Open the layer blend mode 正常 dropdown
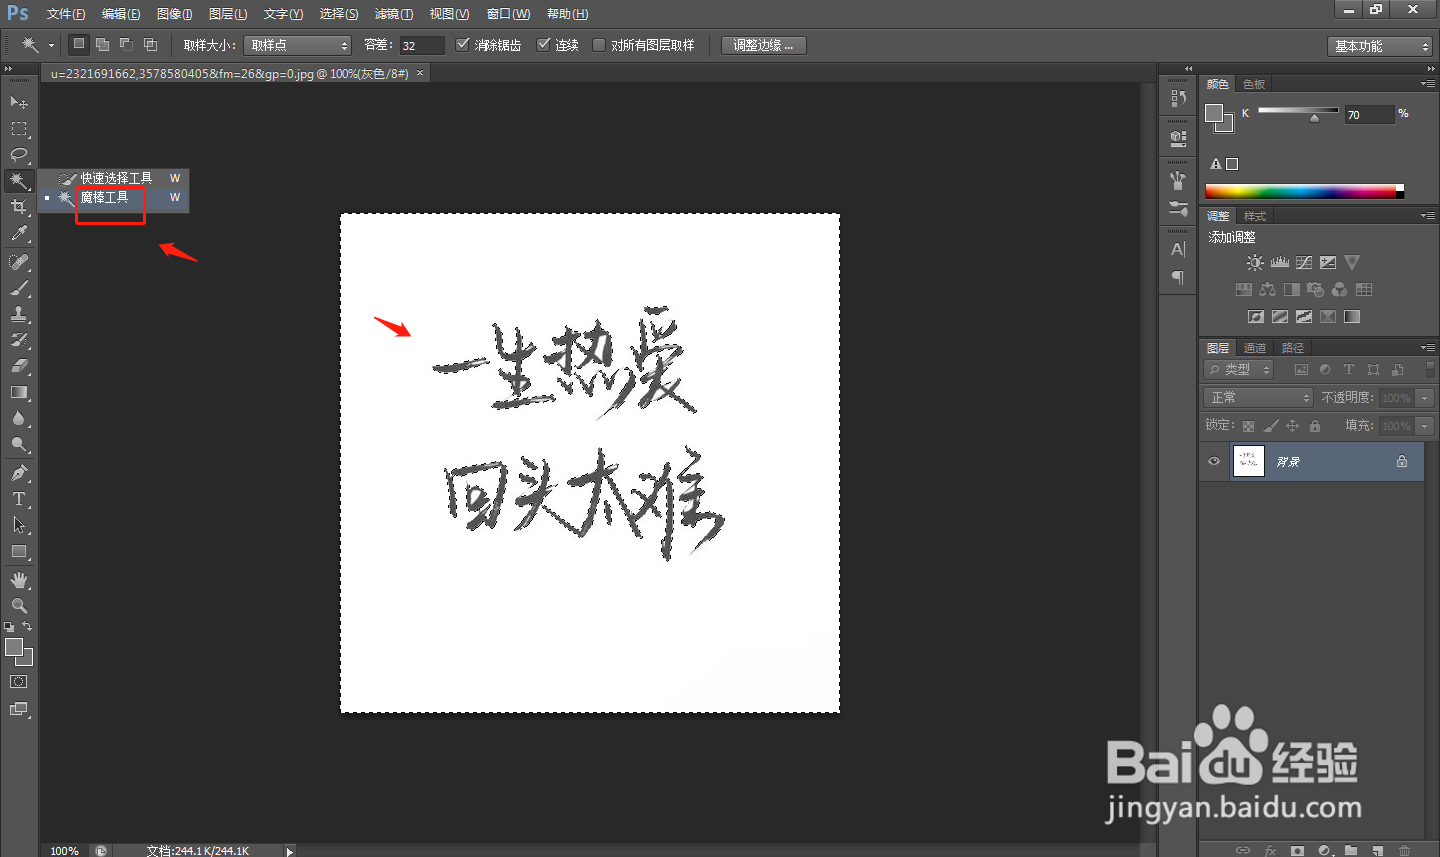The height and width of the screenshot is (857, 1440). 1258,397
